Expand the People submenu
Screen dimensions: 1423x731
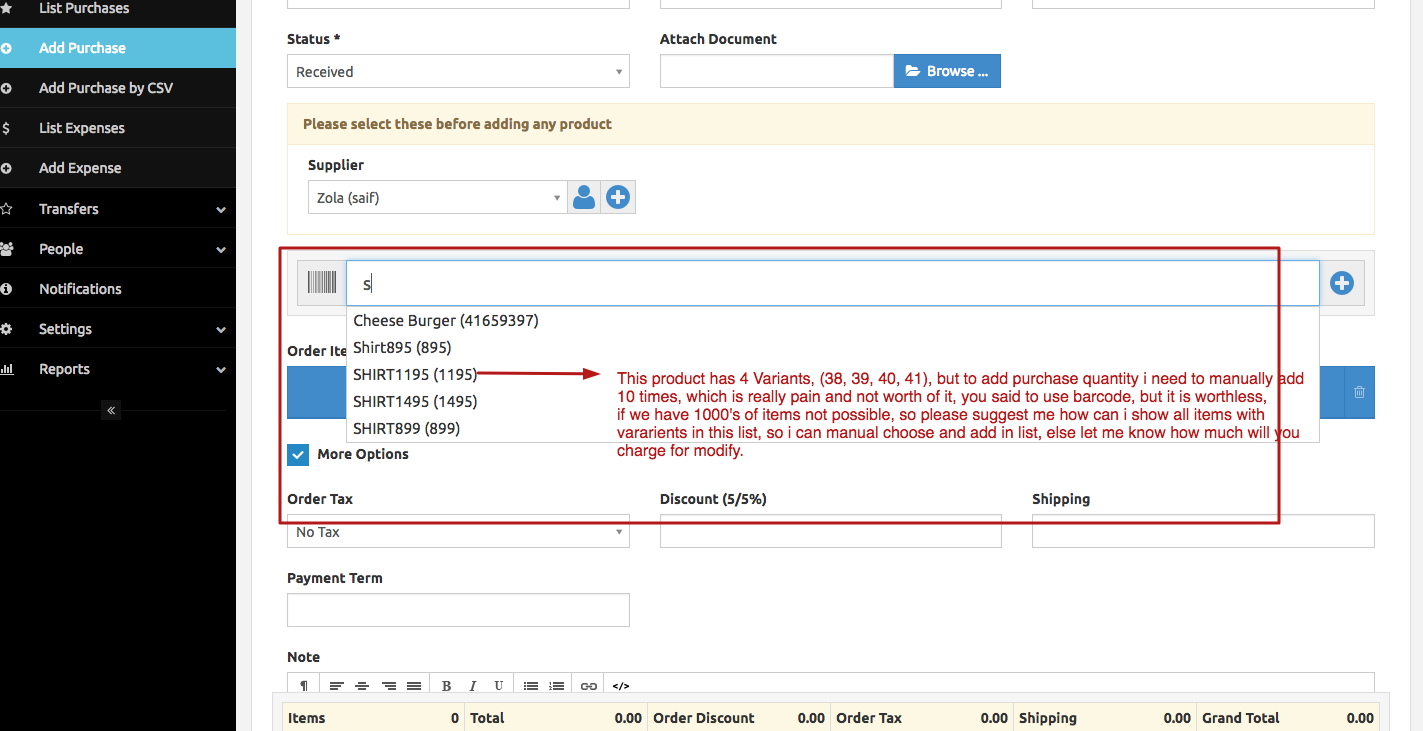pyautogui.click(x=118, y=249)
